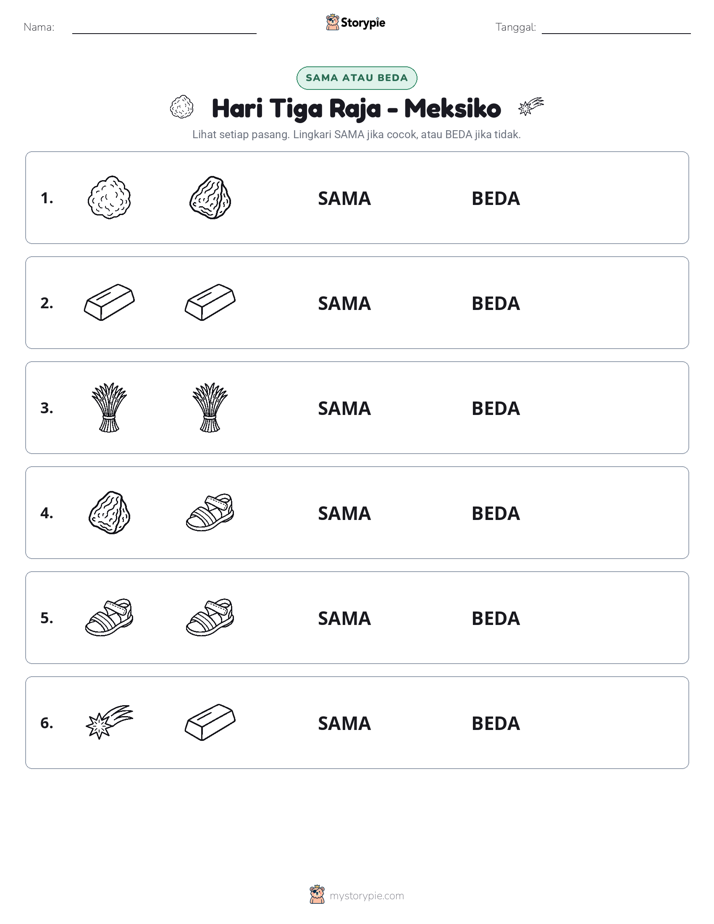This screenshot has width=714, height=924.
Task: Click the first sandal icon in row 5
Action: (x=109, y=618)
